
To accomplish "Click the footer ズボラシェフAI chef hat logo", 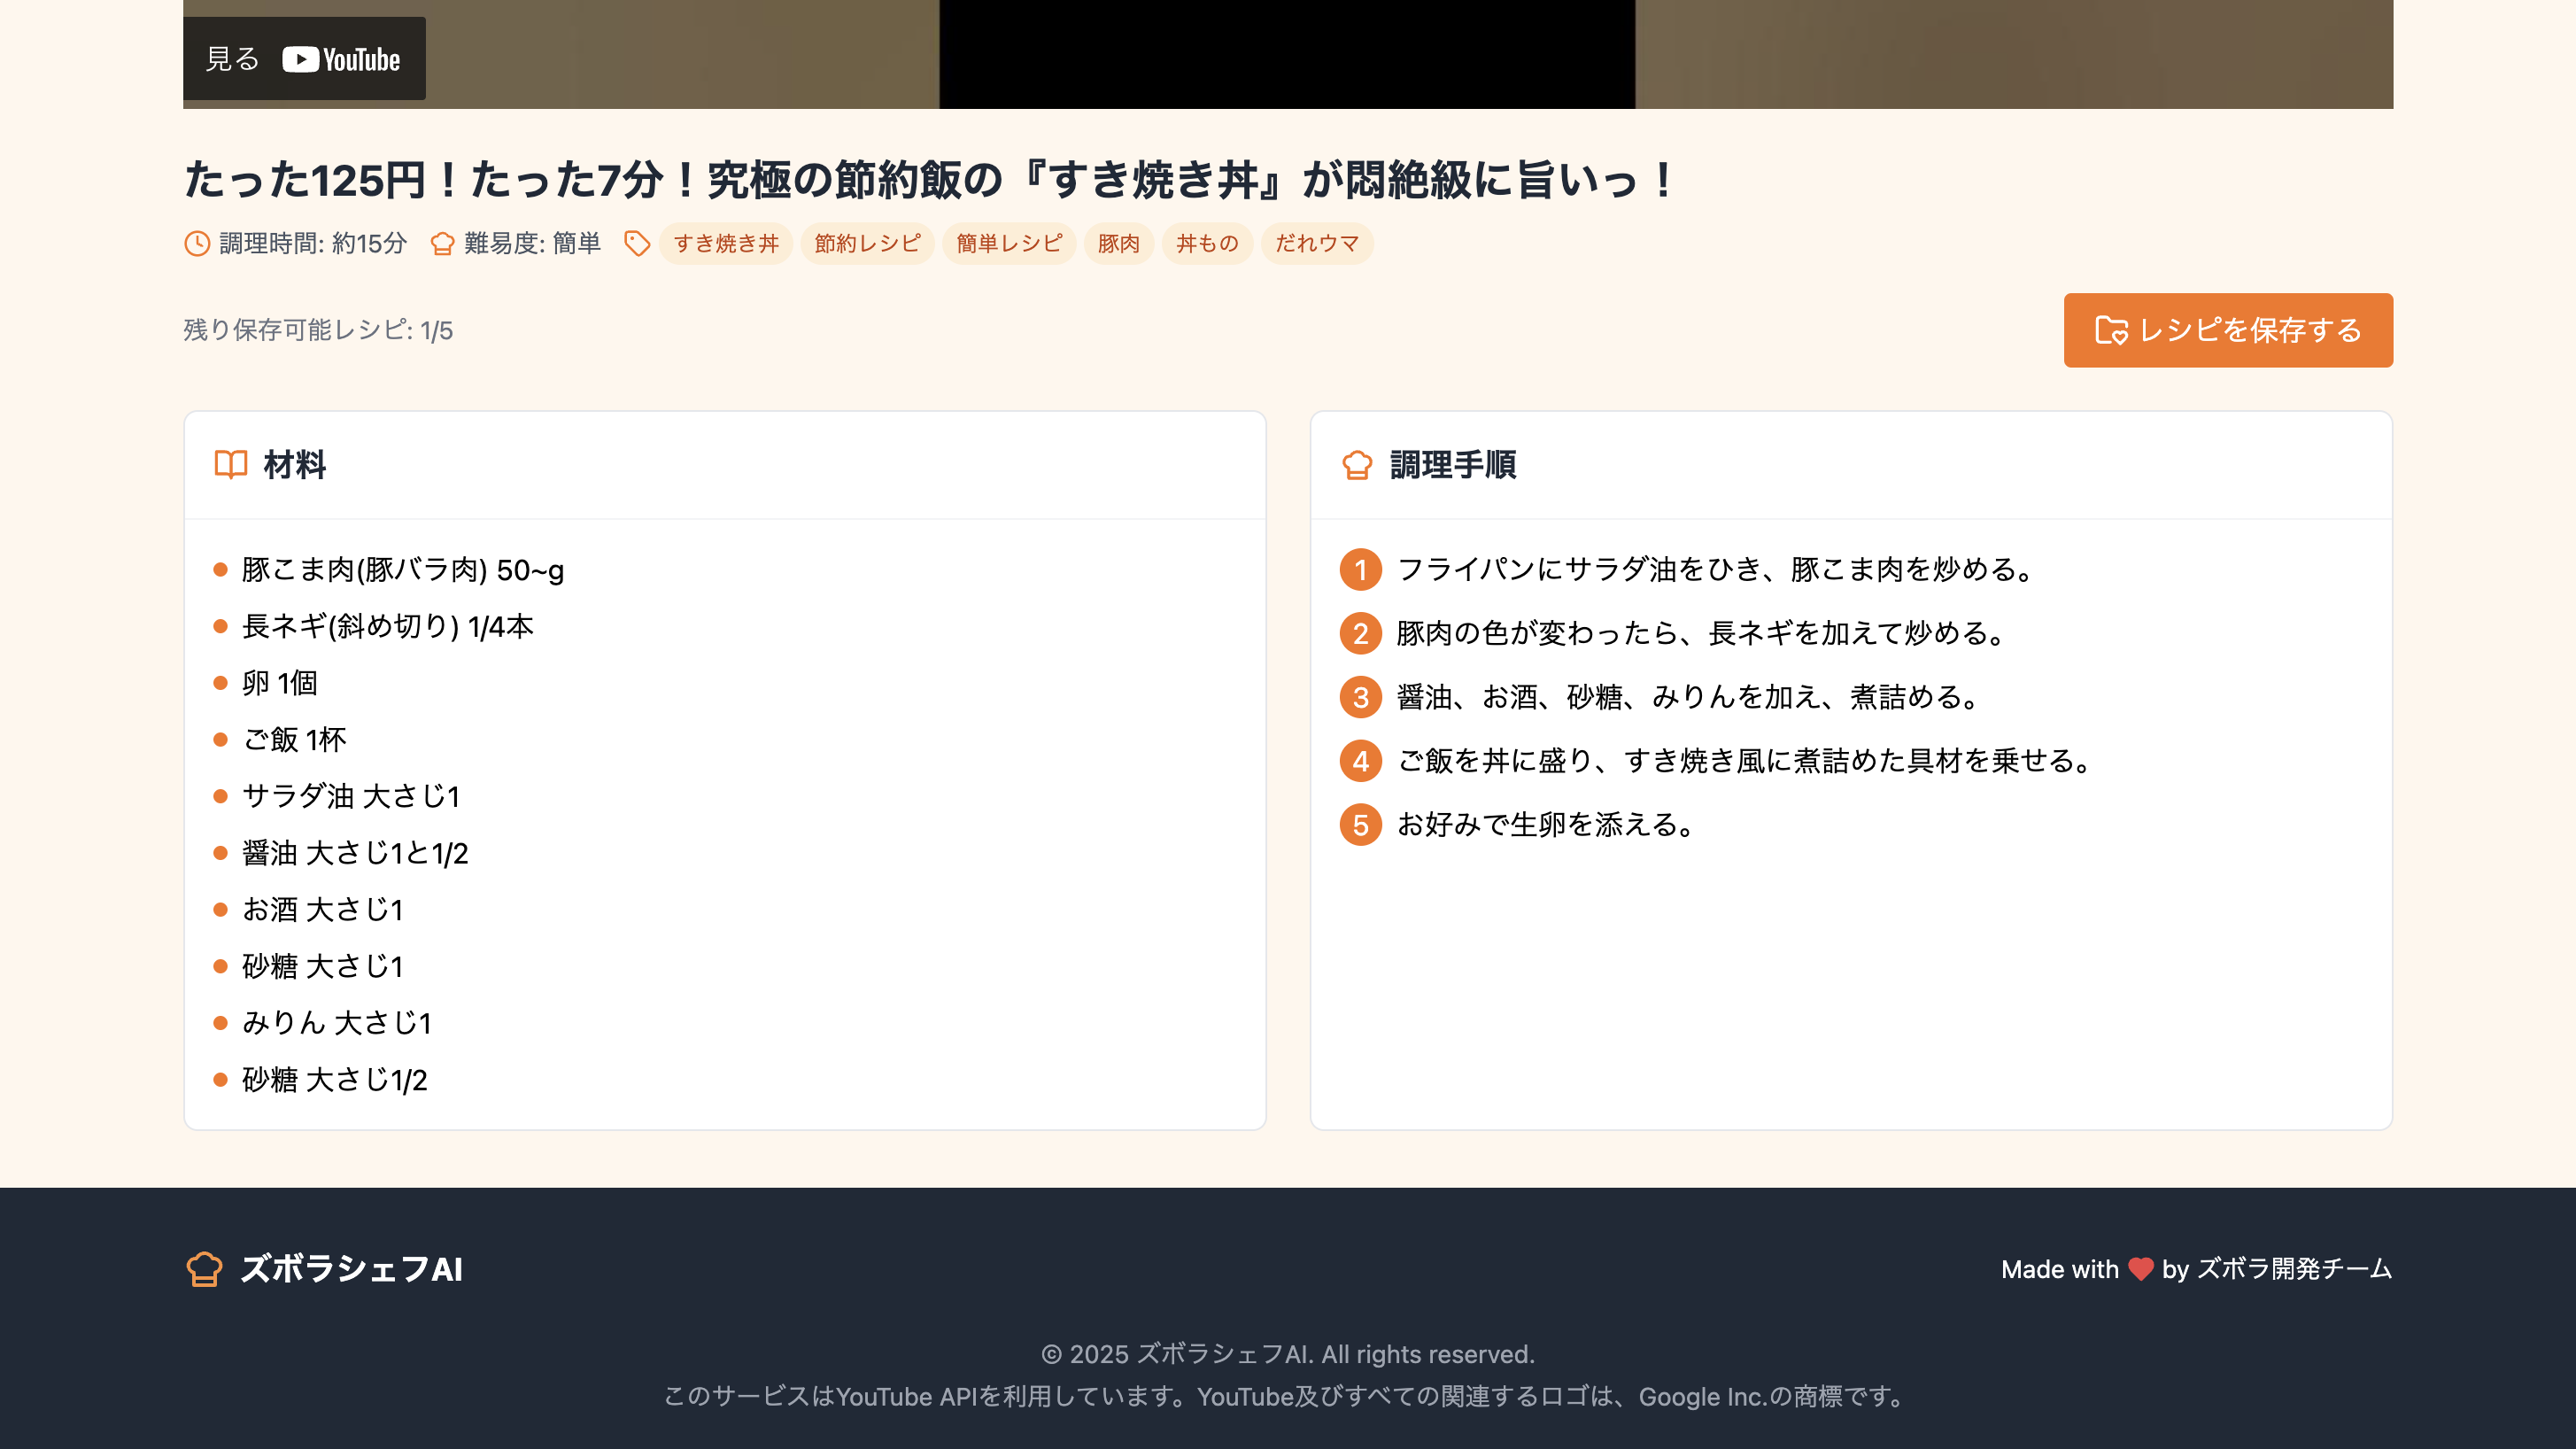I will pyautogui.click(x=204, y=1269).
